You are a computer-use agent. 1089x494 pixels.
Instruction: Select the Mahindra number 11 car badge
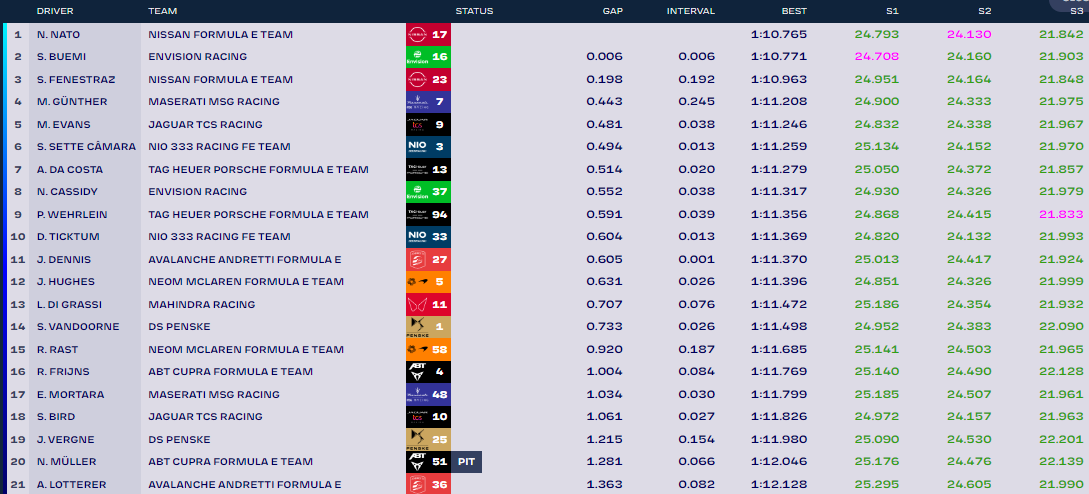428,304
